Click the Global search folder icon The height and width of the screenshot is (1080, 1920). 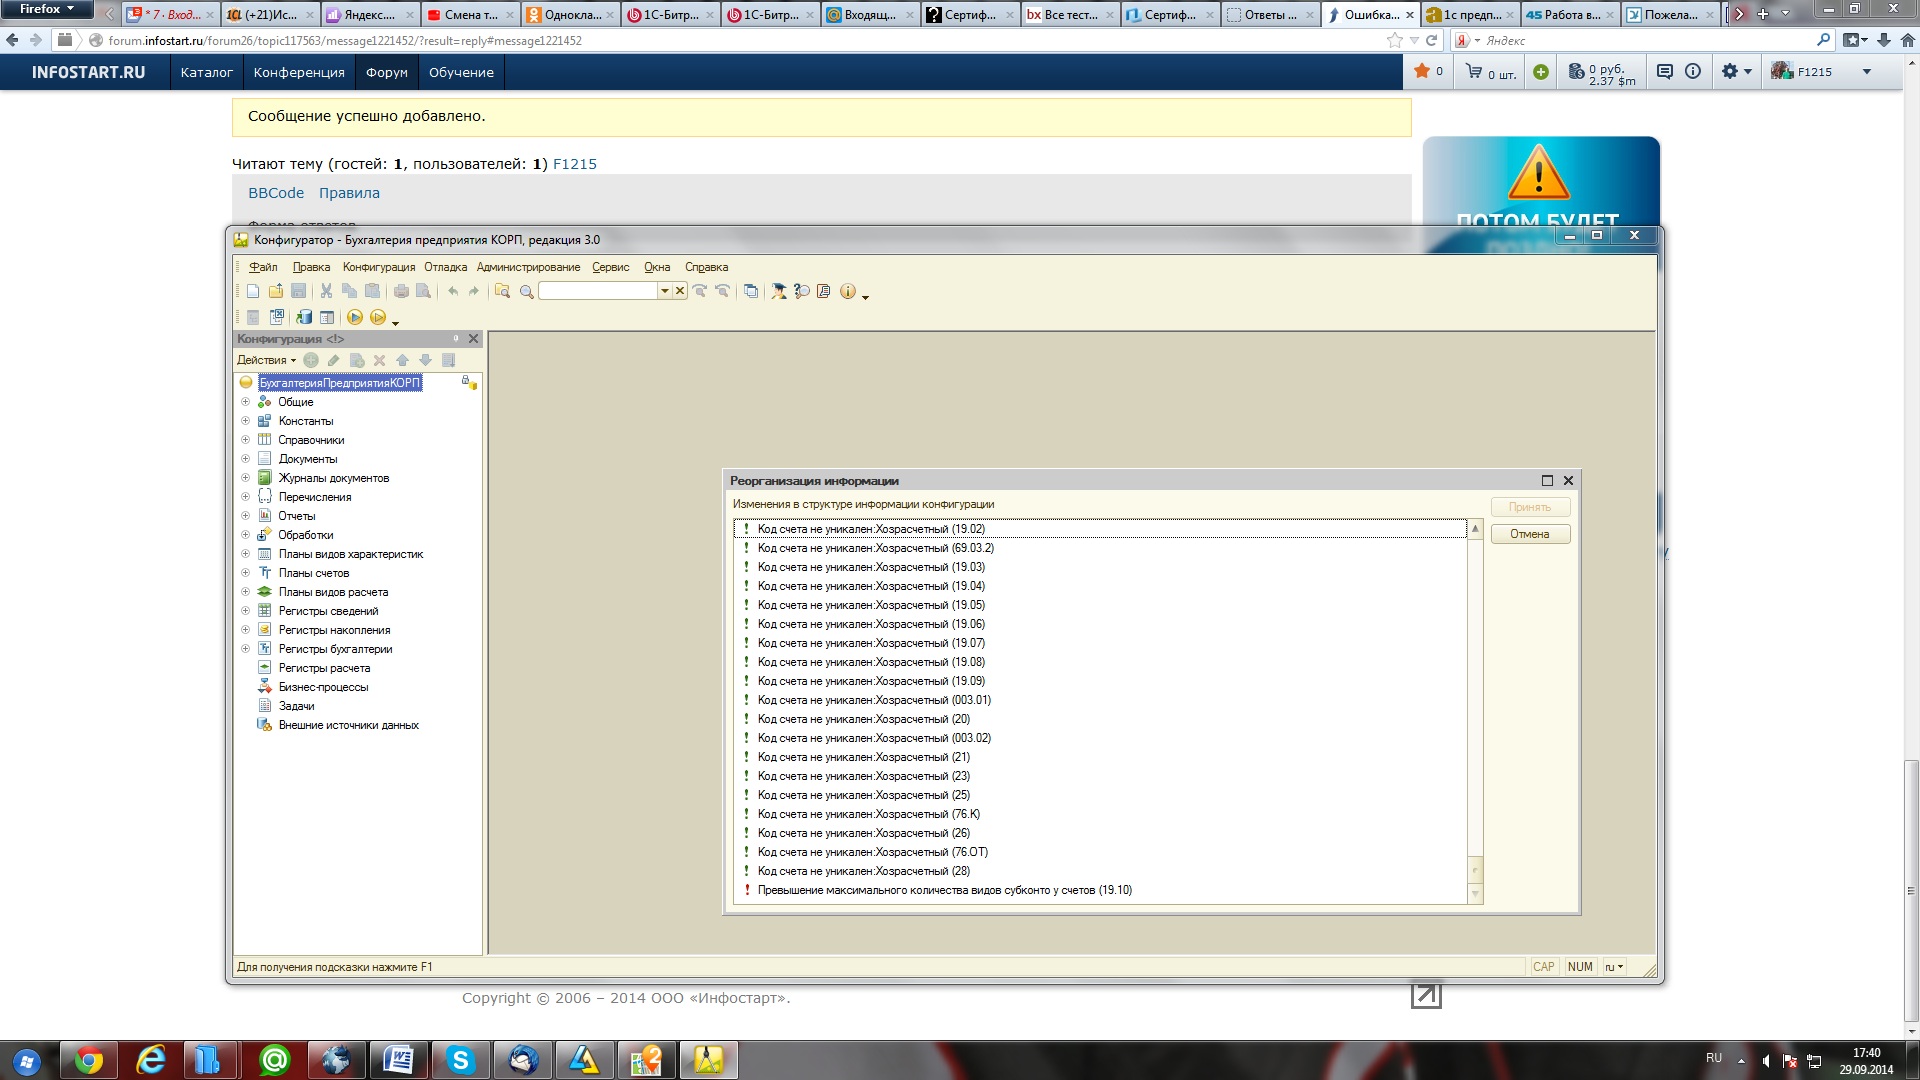(502, 291)
